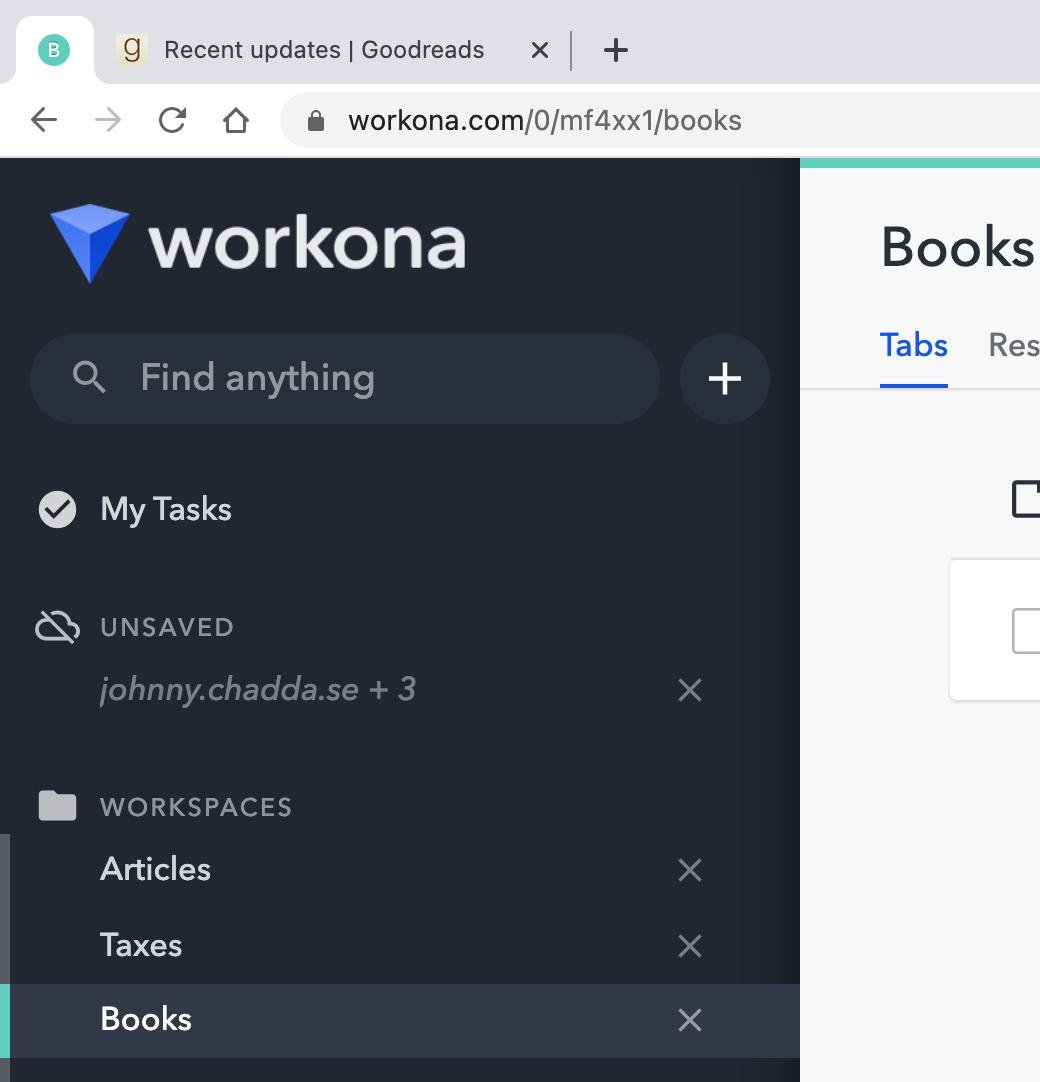Click the unsaved cloud icon

(x=57, y=627)
